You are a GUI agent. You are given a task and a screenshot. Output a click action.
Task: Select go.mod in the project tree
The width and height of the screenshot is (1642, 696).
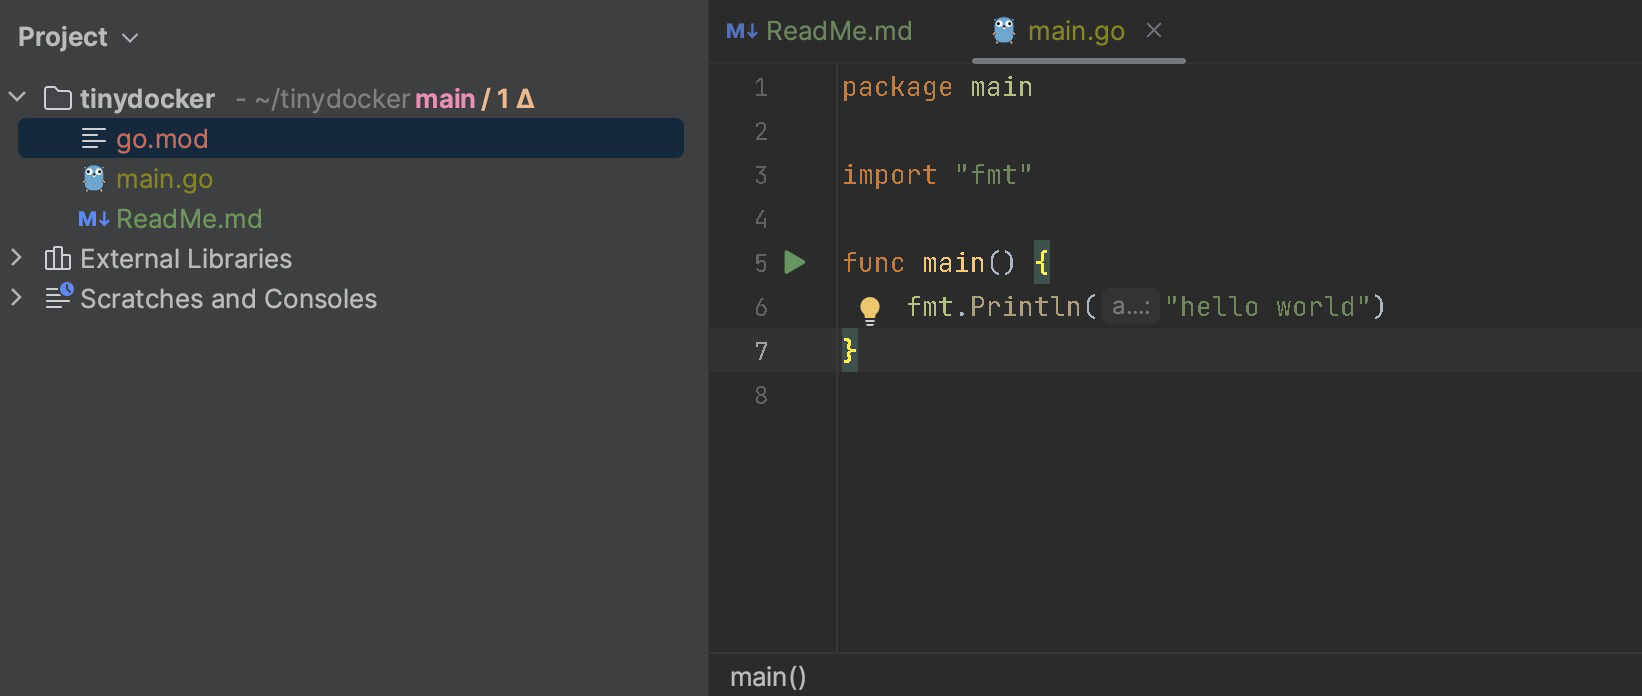coord(162,139)
